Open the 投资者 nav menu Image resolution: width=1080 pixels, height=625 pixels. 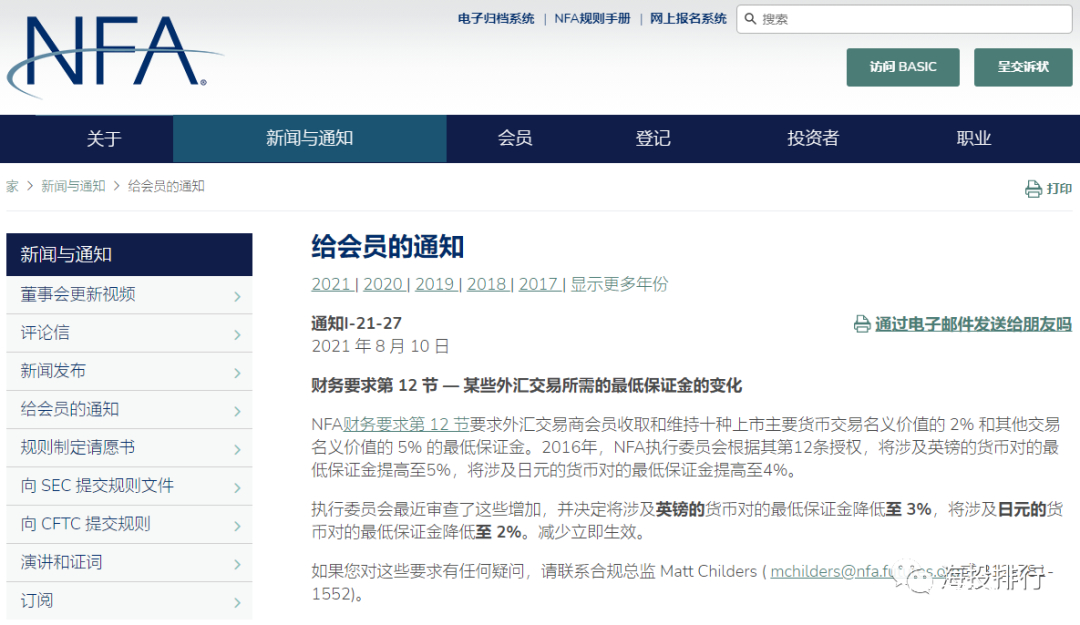coord(813,139)
